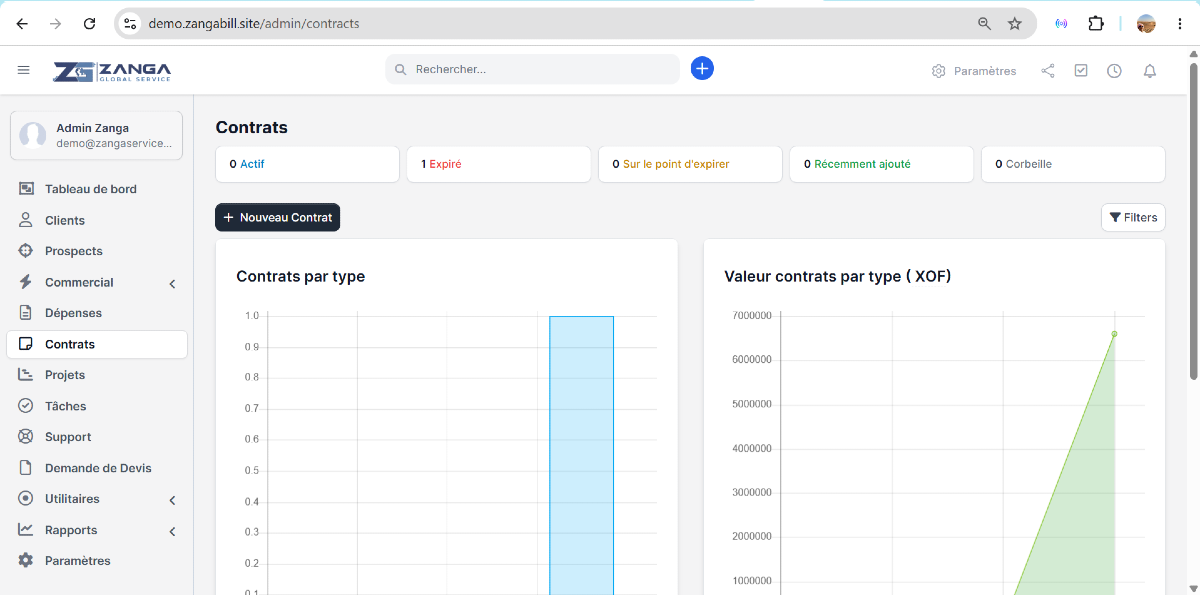Click the page vertical scrollbar
1200x595 pixels.
pyautogui.click(x=1193, y=220)
